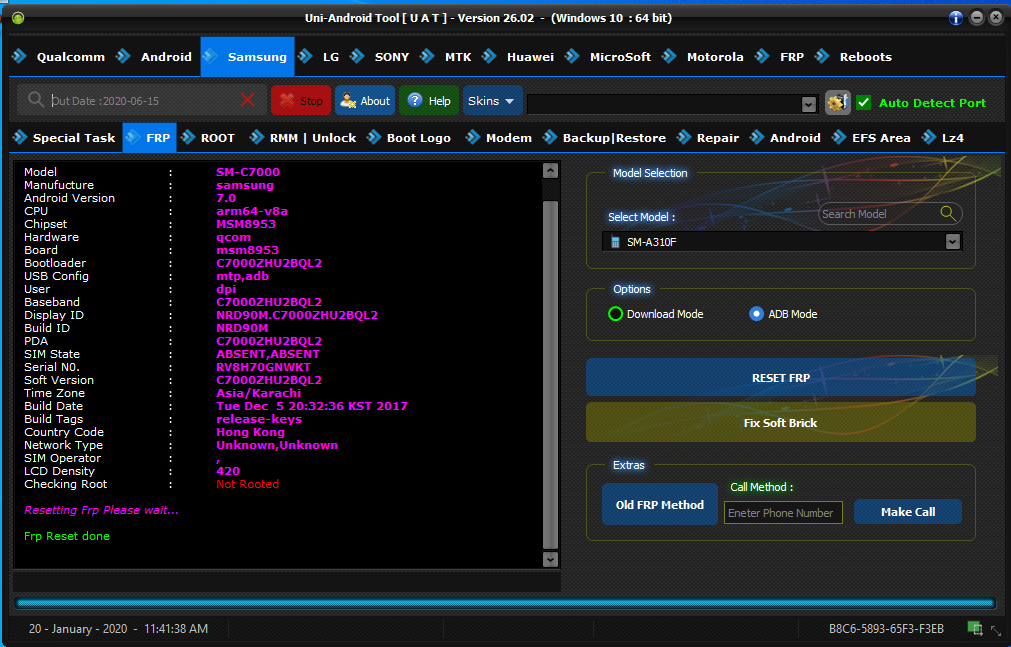Click the Make Call button
1011x647 pixels.
point(907,512)
